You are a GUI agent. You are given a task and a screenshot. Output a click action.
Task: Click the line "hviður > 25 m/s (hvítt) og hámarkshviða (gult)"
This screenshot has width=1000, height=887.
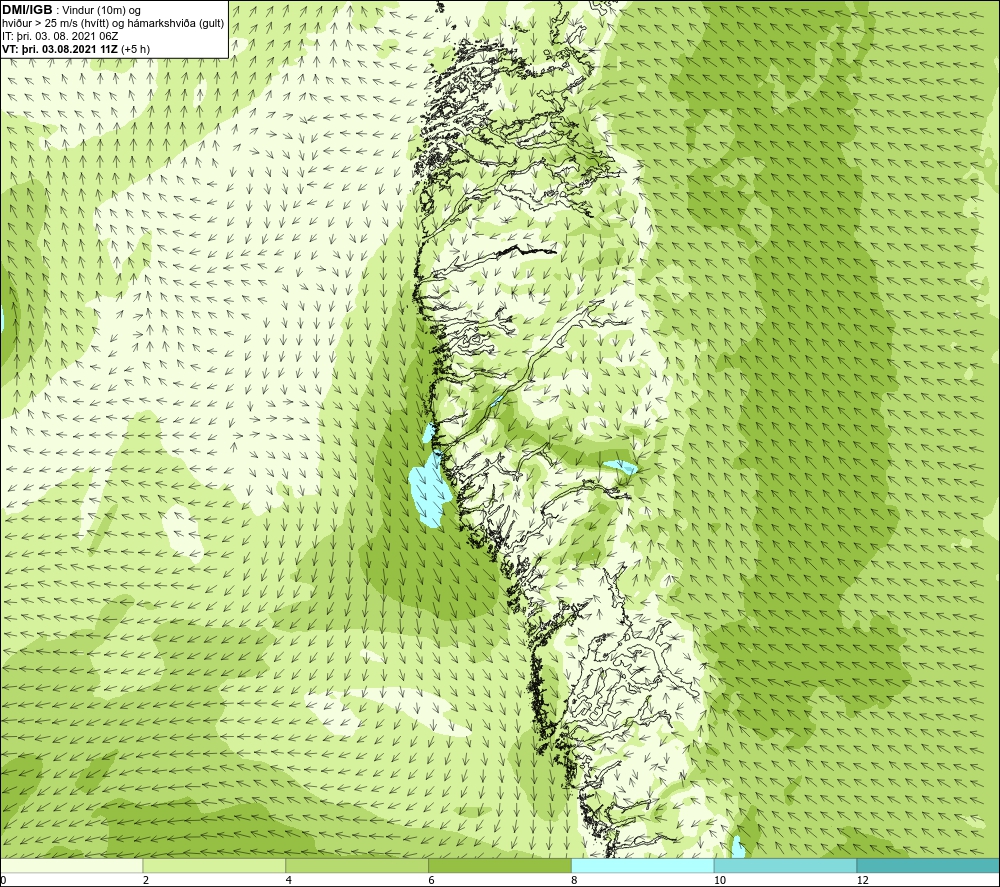pyautogui.click(x=113, y=24)
